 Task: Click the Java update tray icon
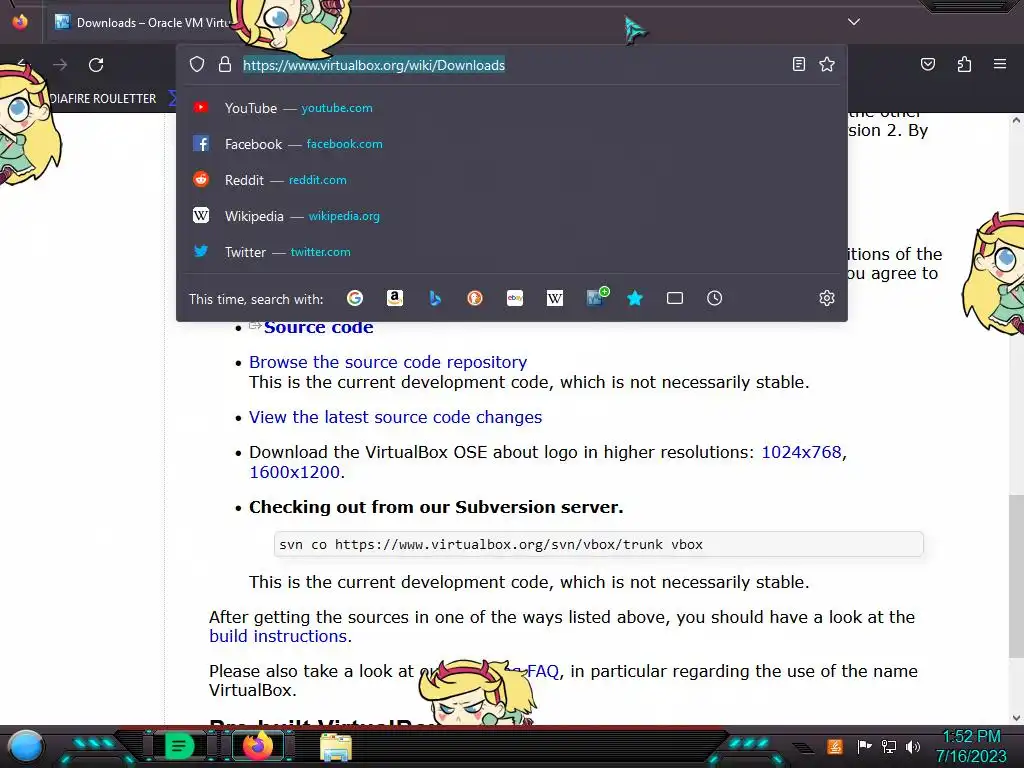[834, 746]
